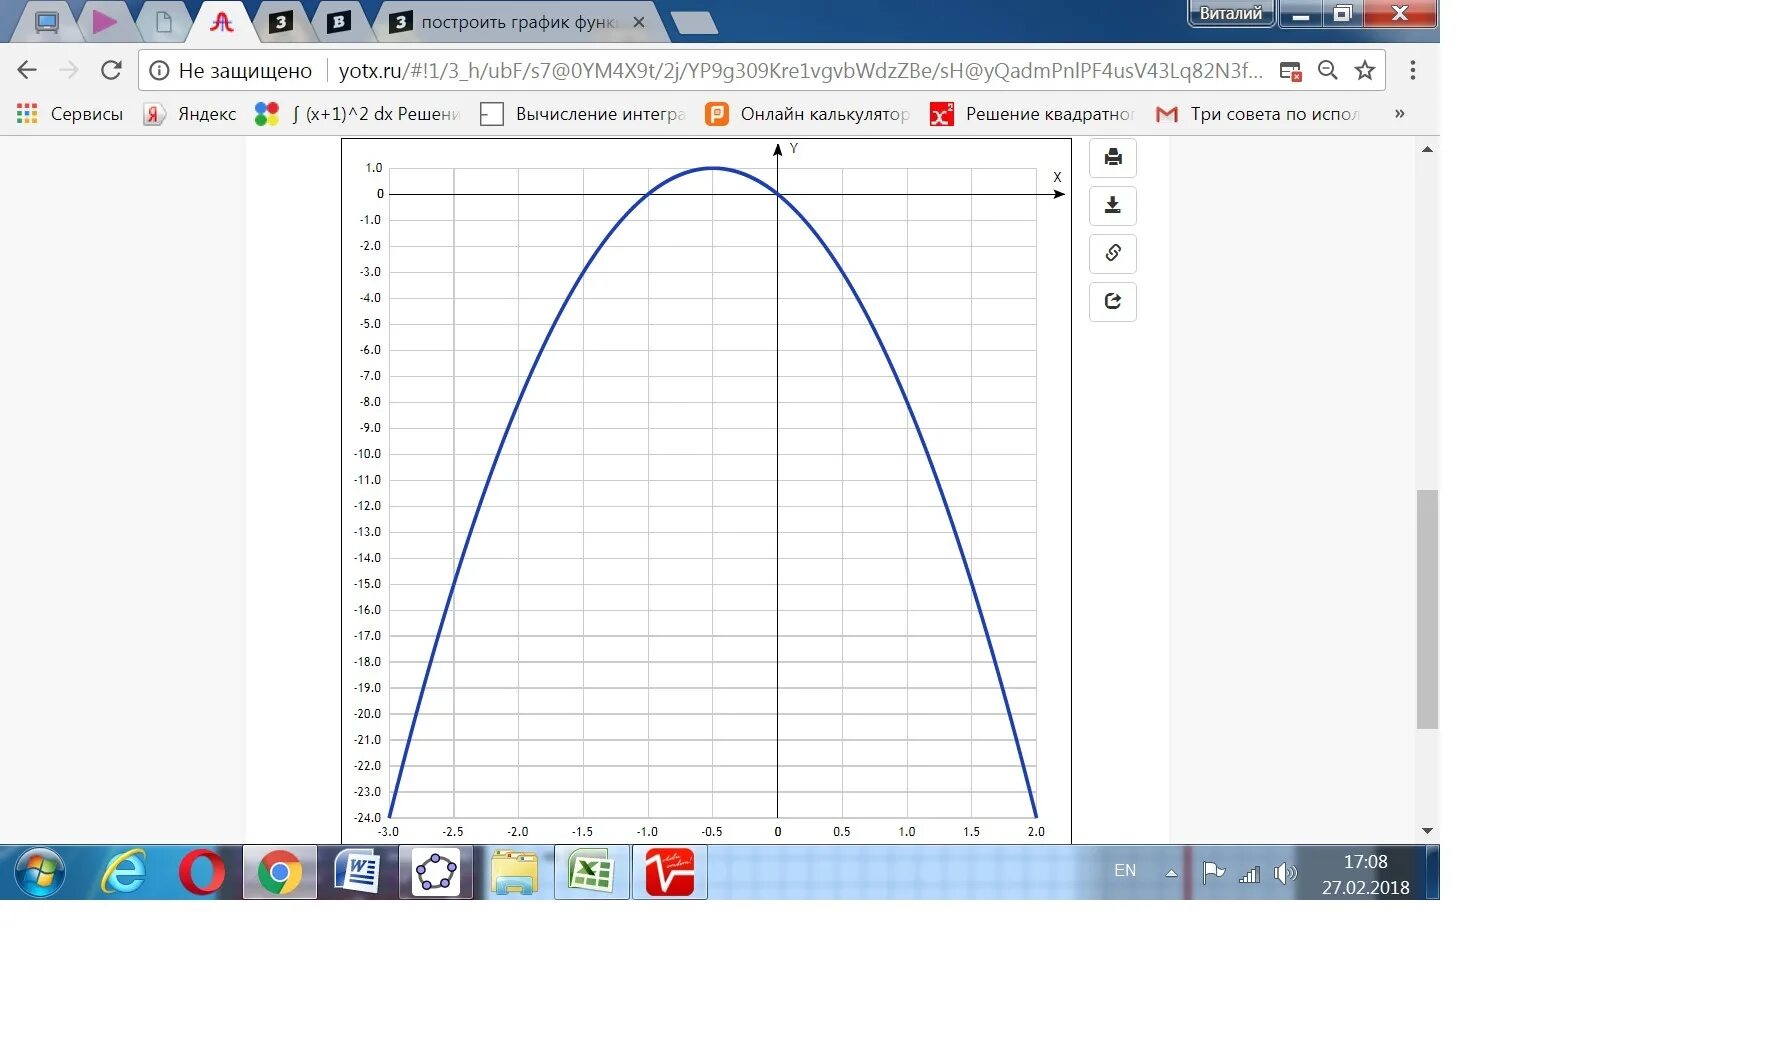View site information for the unsecured page
Image resolution: width=1774 pixels, height=1038 pixels.
click(159, 70)
